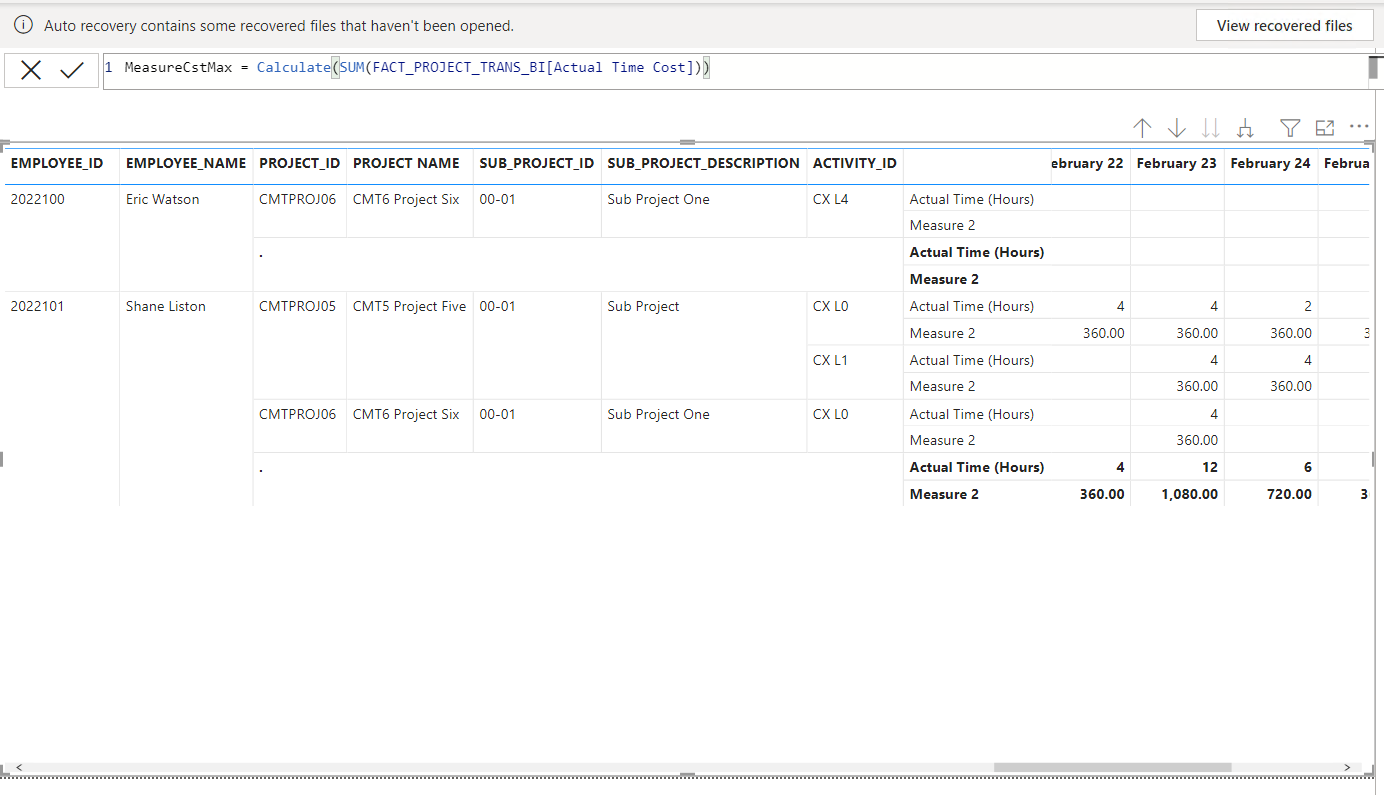This screenshot has height=795, width=1384.
Task: Open the visual's filter icon
Action: tap(1291, 128)
